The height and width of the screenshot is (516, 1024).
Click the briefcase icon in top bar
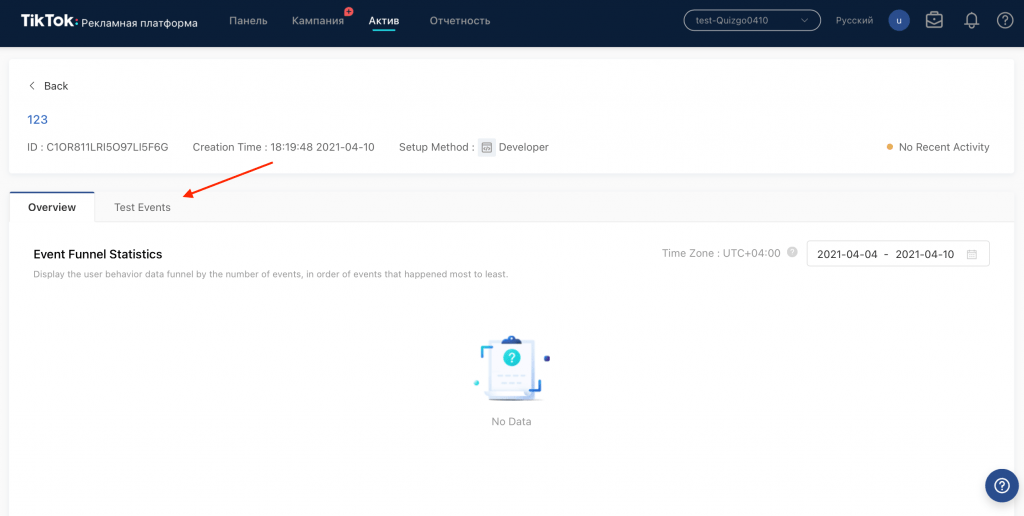coord(934,20)
